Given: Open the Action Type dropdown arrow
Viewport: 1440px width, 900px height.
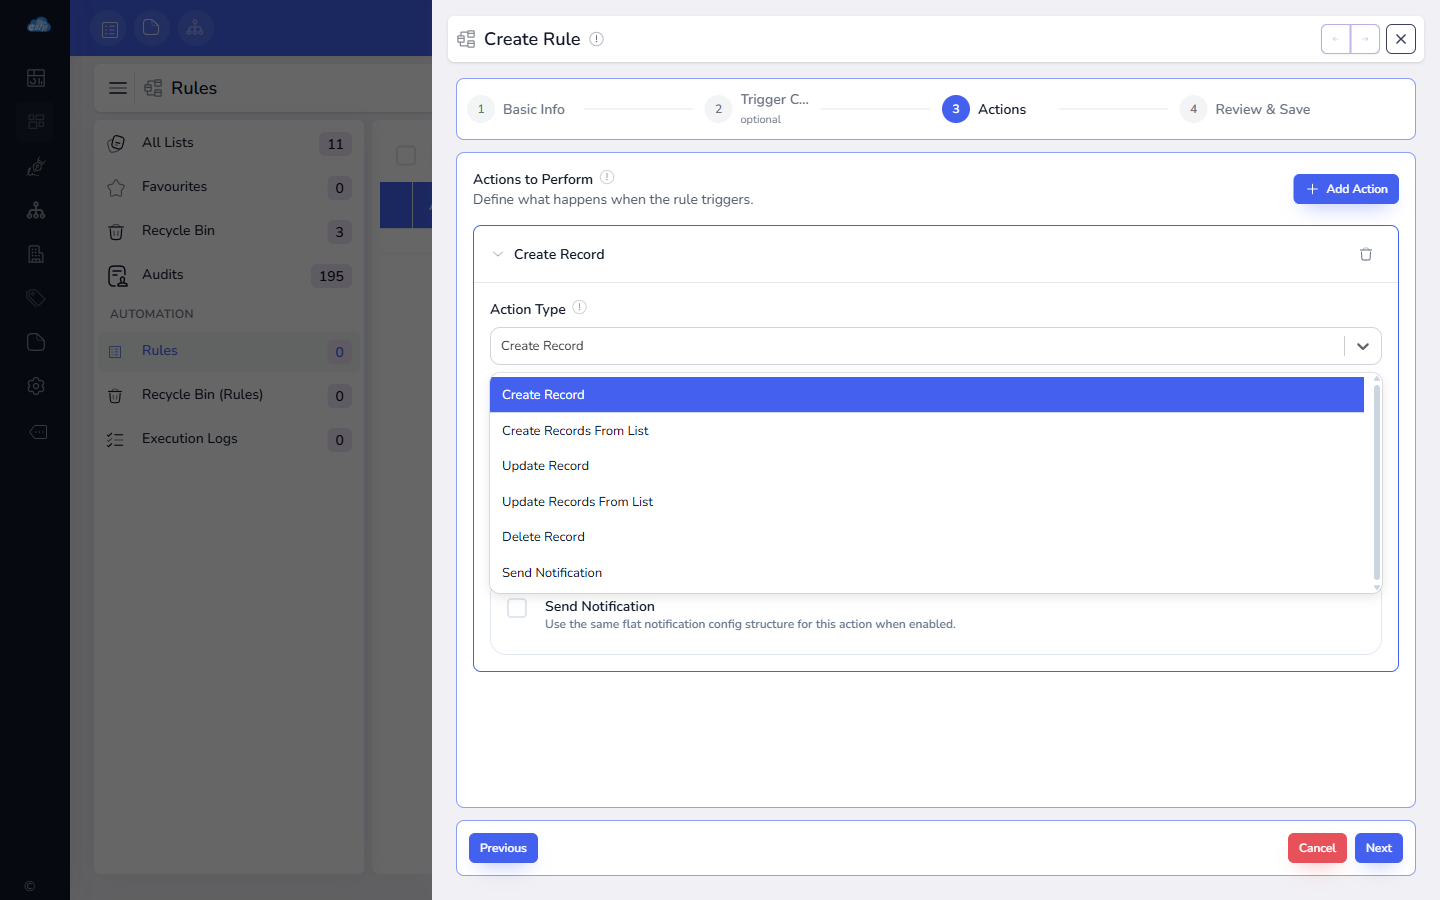Looking at the screenshot, I should click(1363, 346).
